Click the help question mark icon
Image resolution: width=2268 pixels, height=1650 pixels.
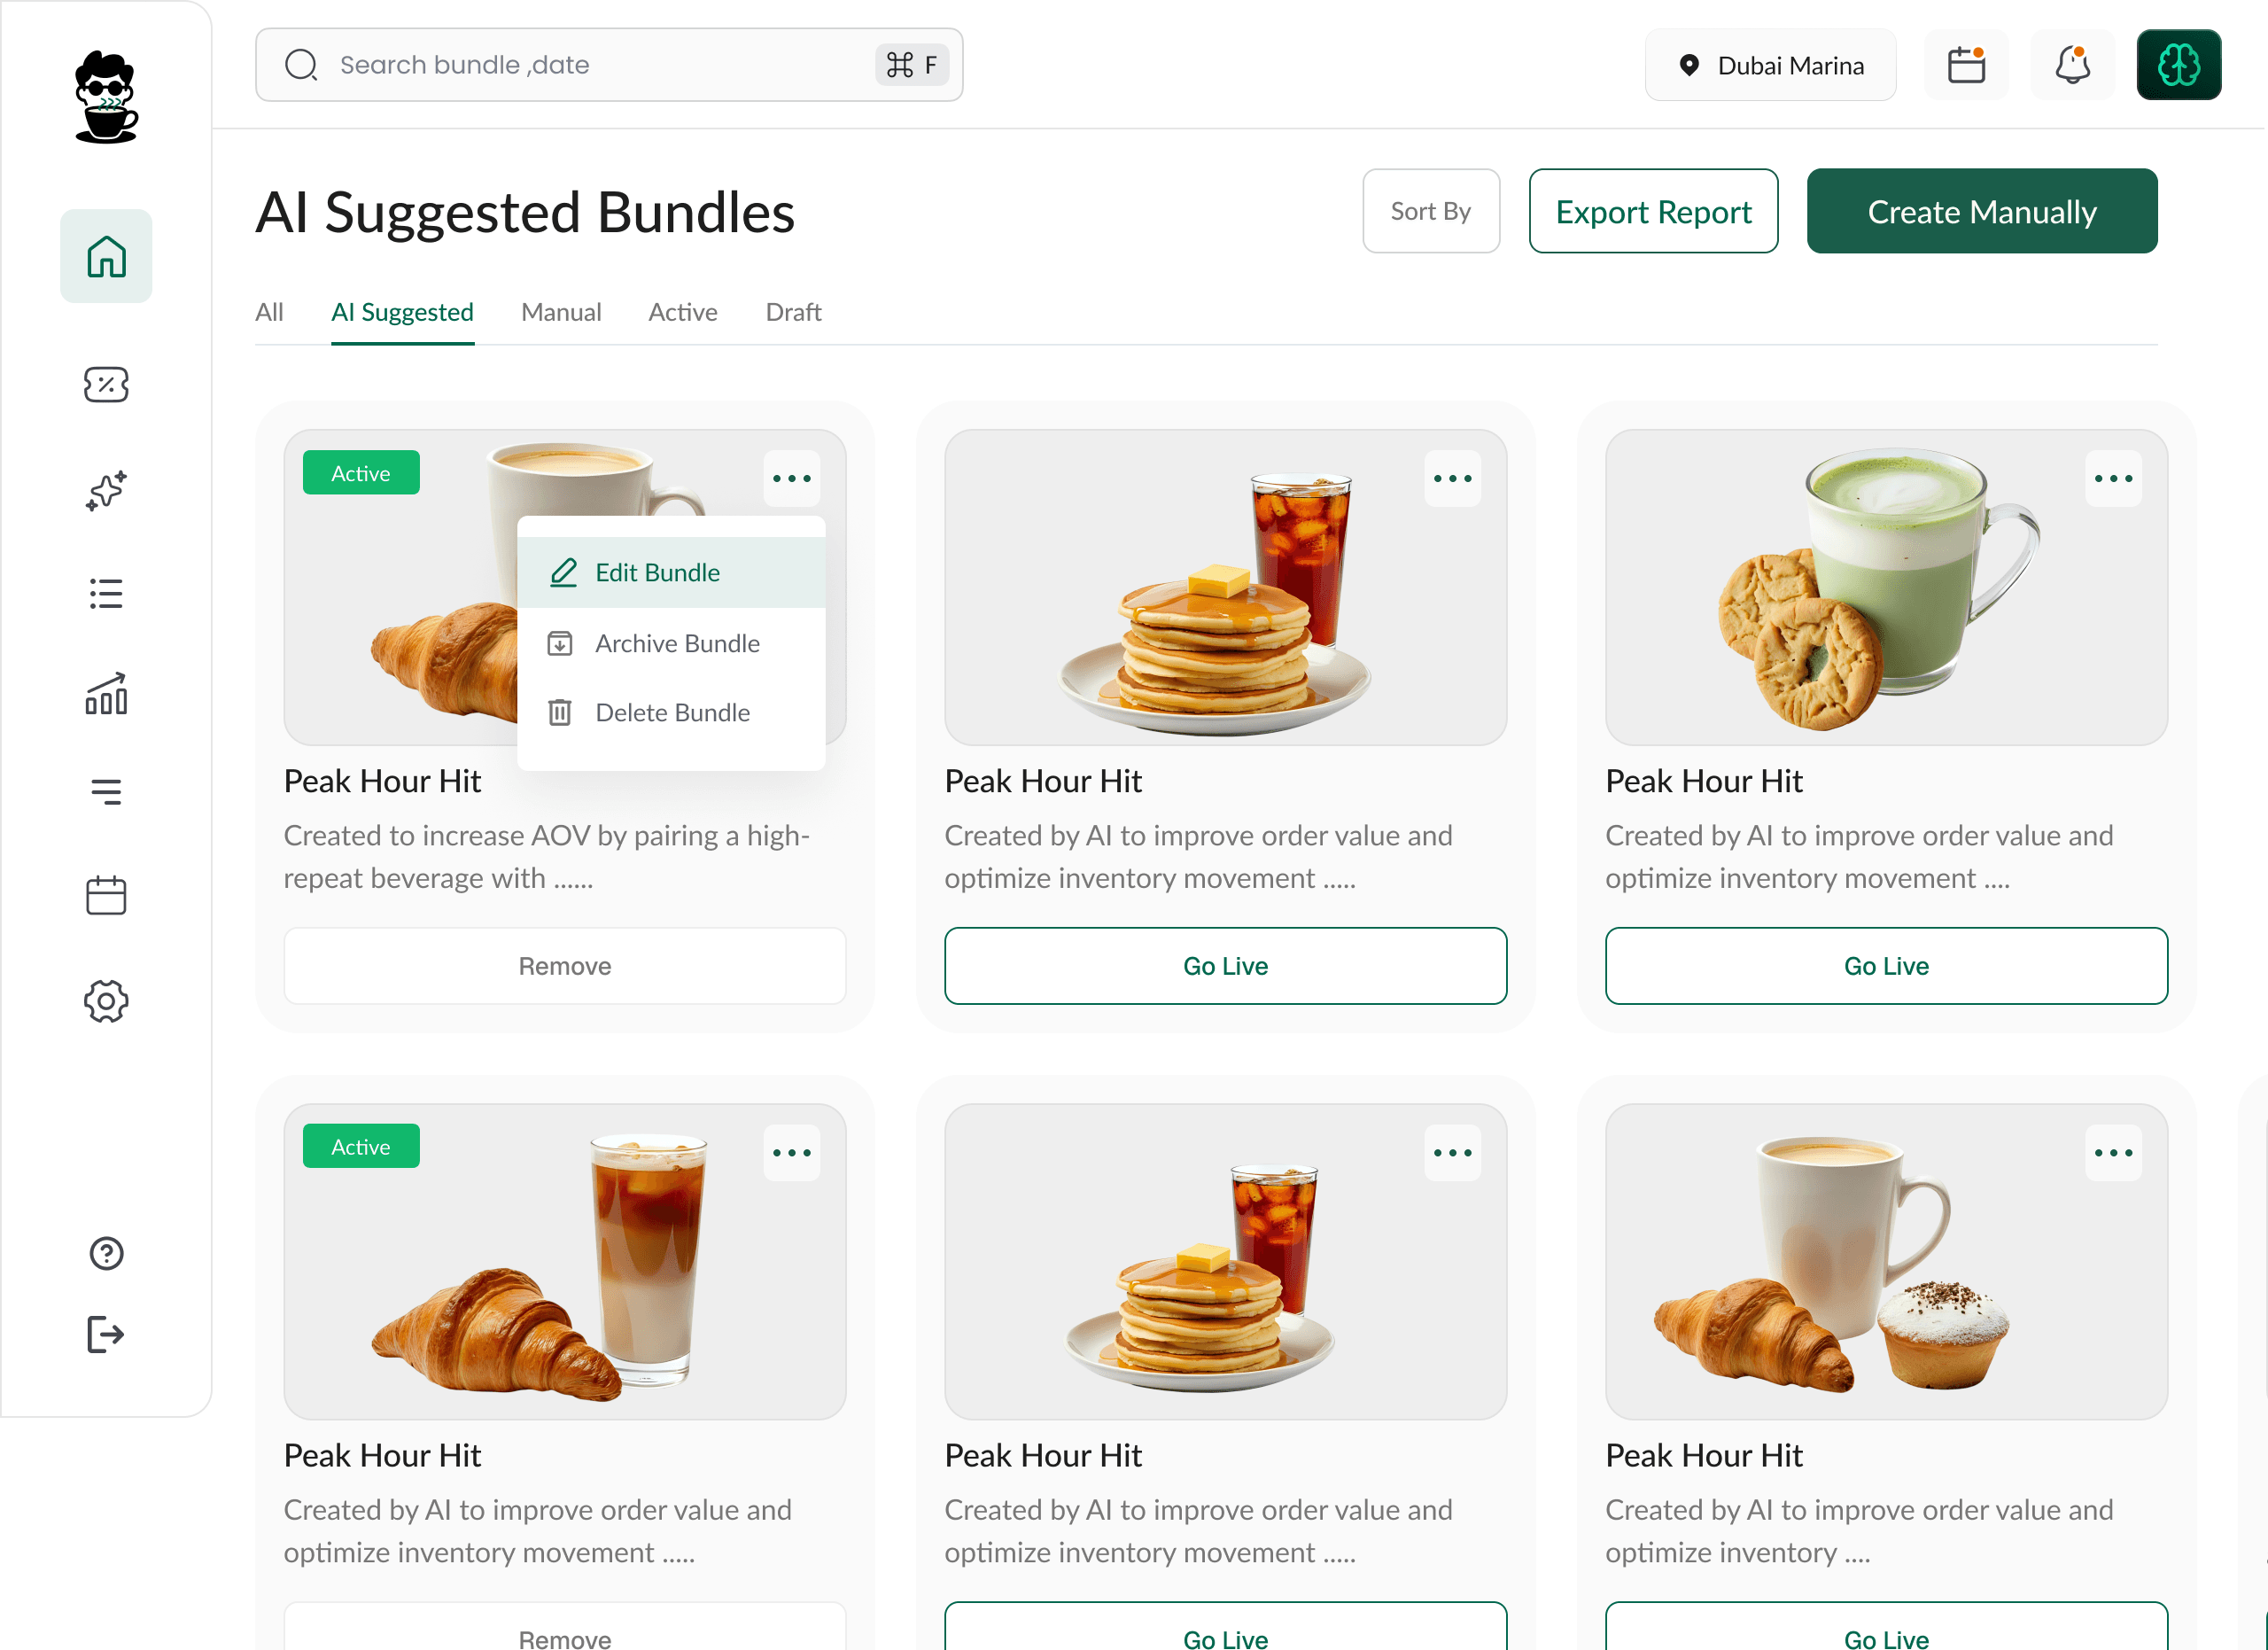click(106, 1253)
